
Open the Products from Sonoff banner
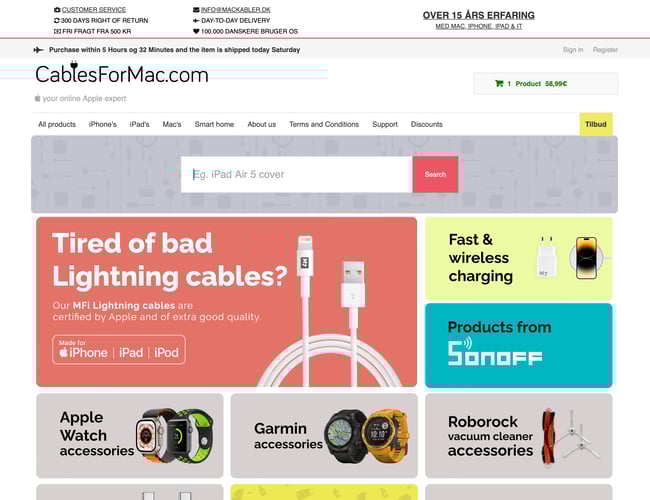[519, 345]
